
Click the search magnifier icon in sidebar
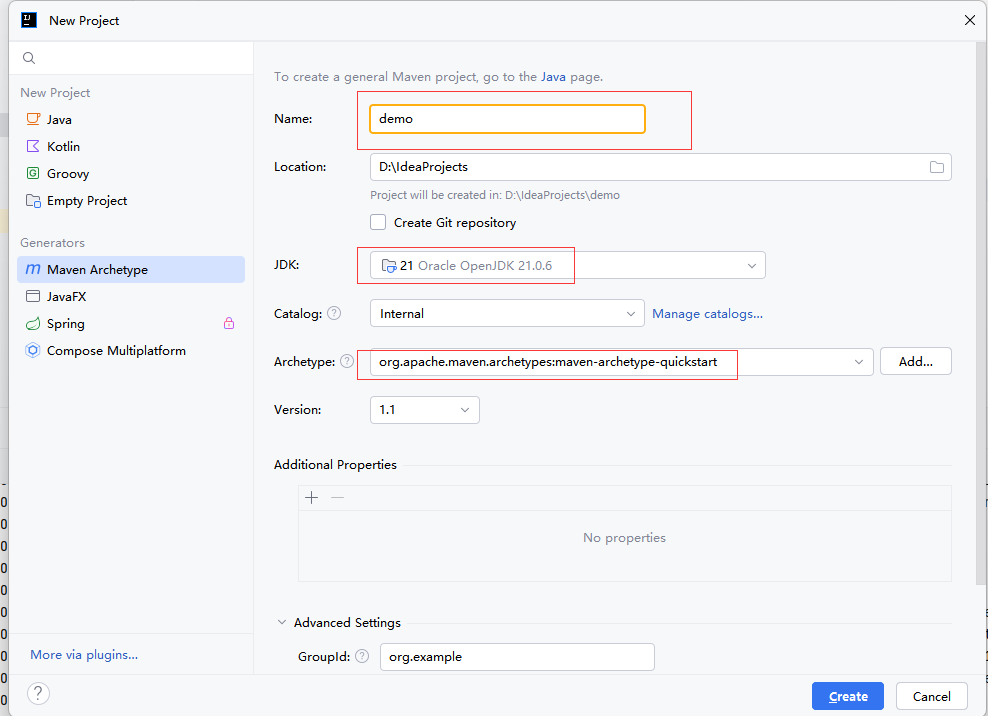tap(29, 58)
